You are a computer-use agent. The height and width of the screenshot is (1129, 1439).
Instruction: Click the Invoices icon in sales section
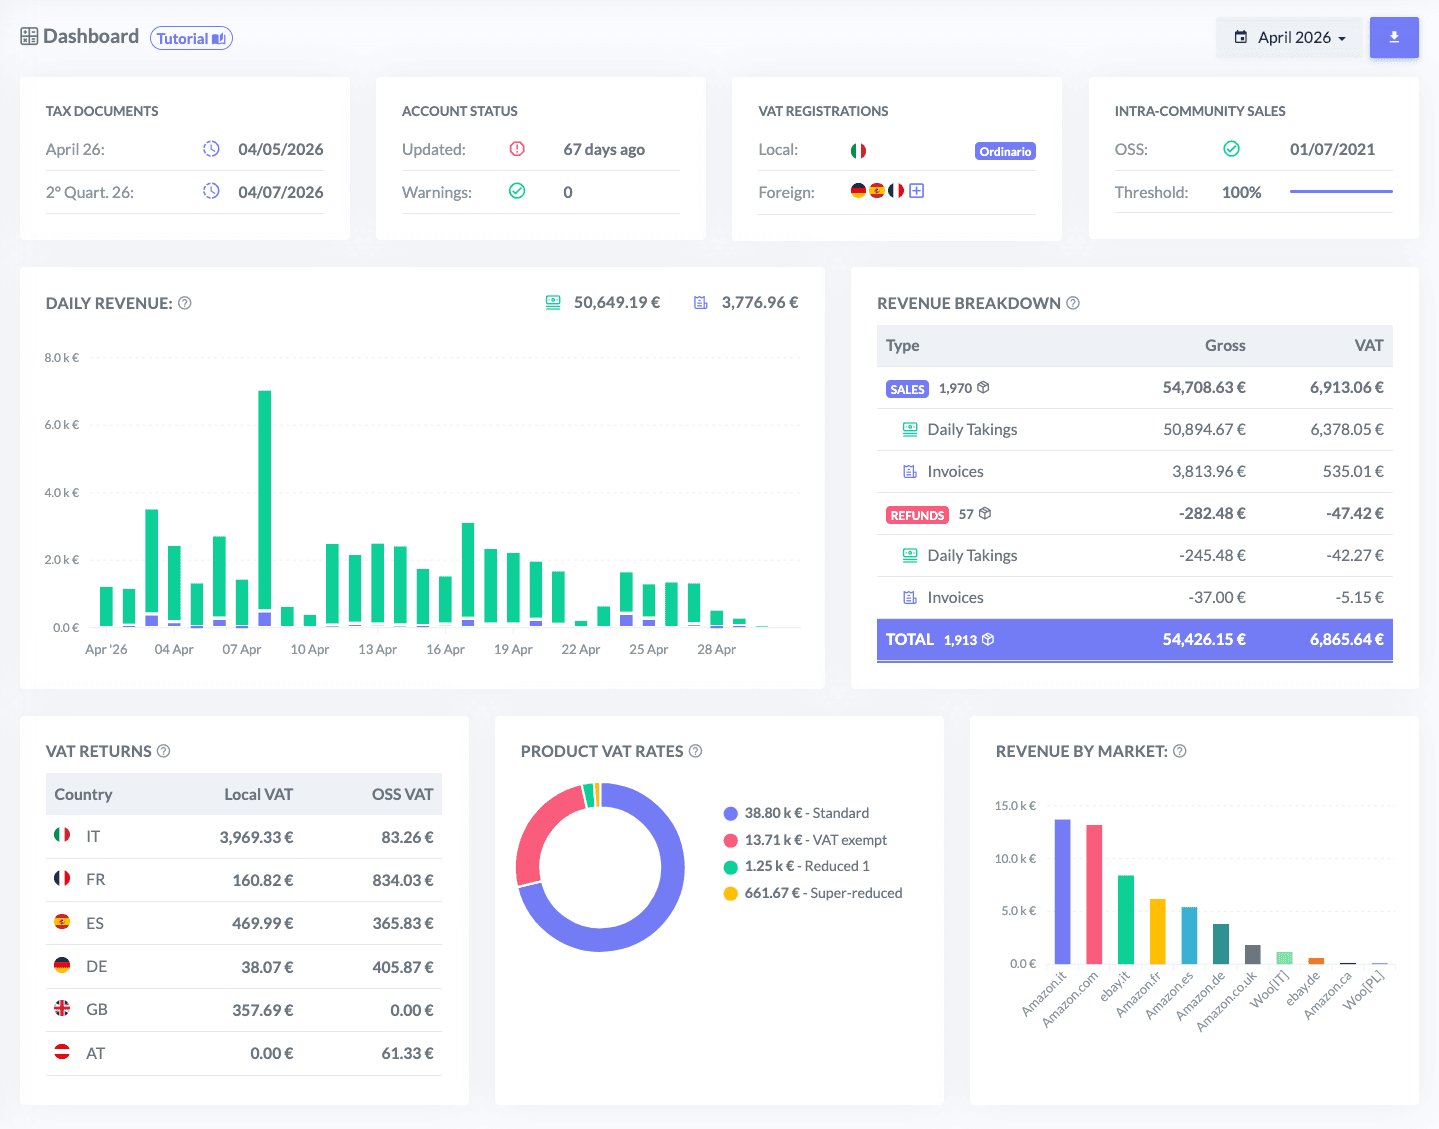(910, 471)
